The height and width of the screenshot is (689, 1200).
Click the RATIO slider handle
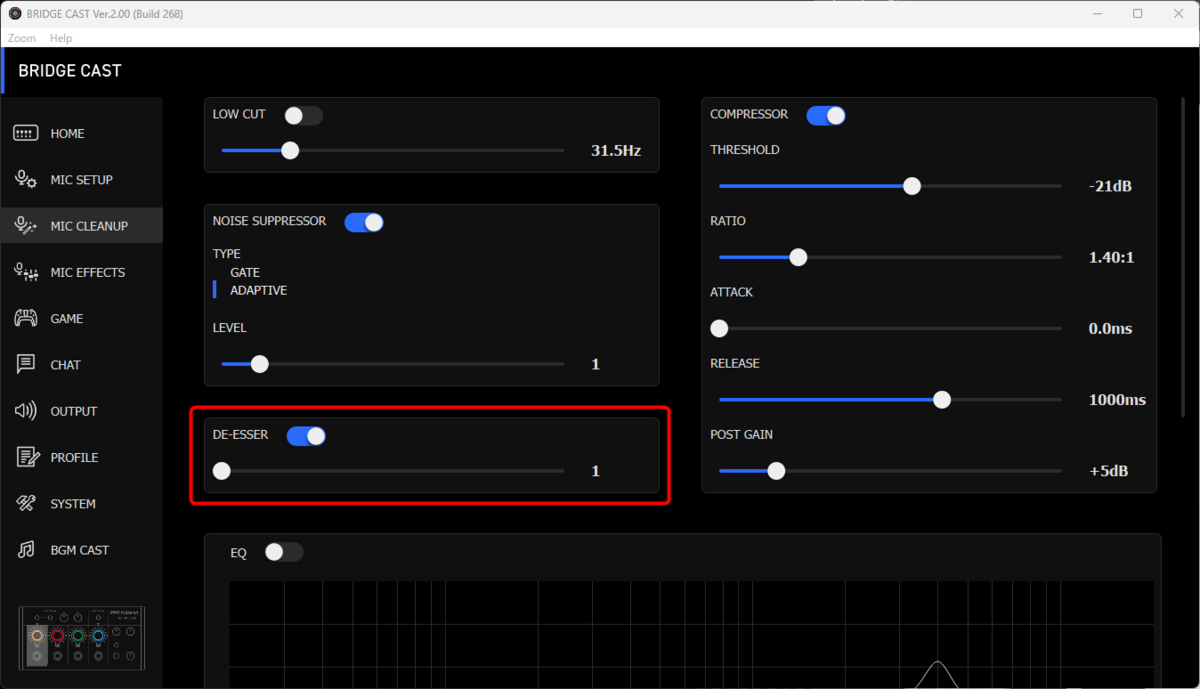(798, 257)
